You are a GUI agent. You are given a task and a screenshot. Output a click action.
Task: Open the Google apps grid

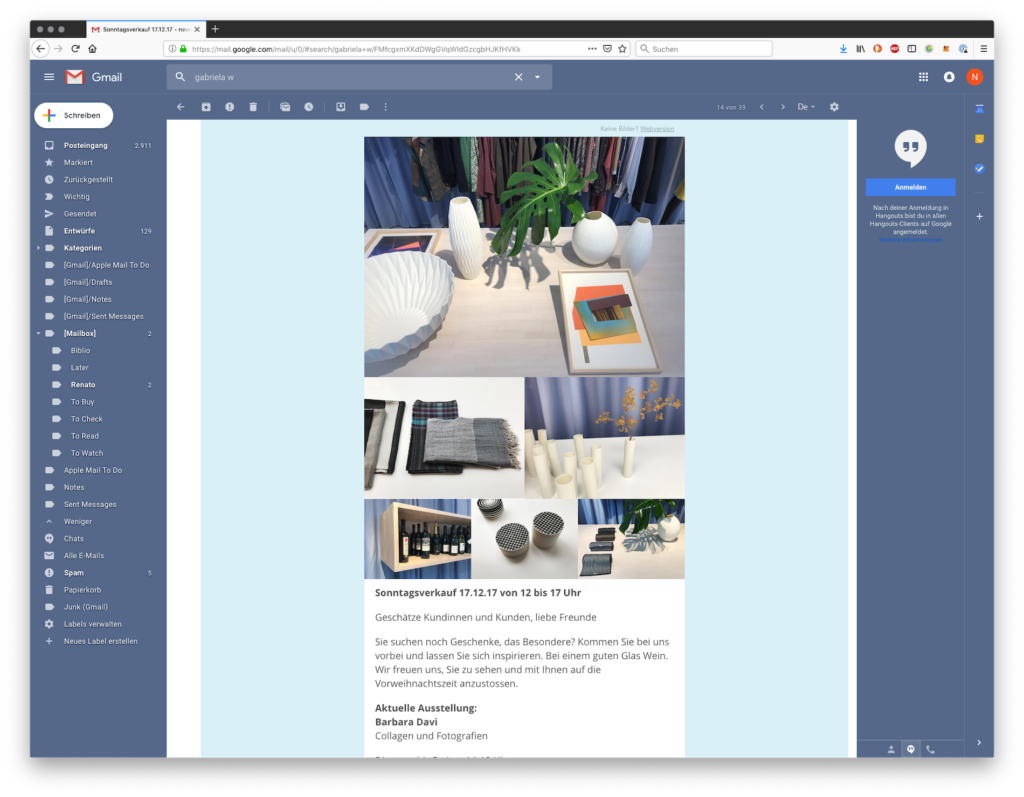point(923,77)
